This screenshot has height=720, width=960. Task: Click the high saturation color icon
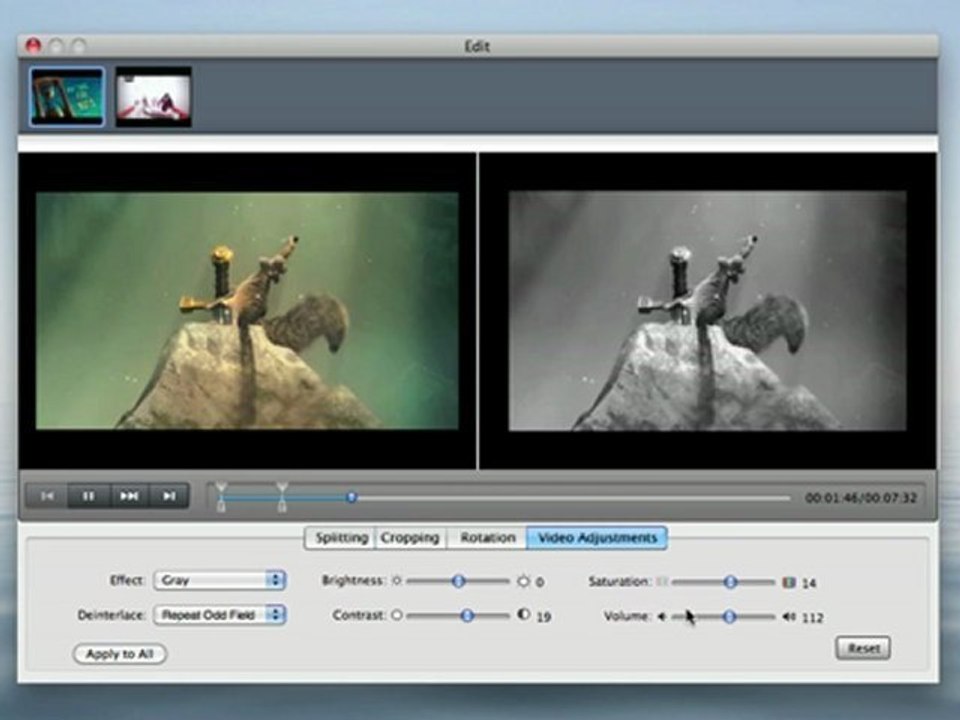coord(789,582)
